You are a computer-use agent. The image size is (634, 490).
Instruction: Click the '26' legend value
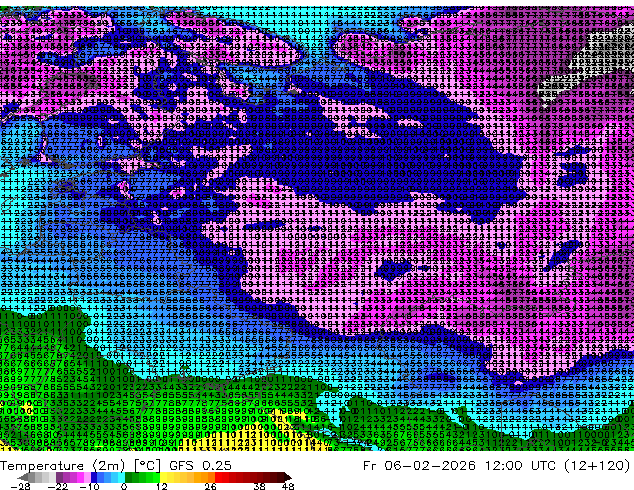[210, 486]
